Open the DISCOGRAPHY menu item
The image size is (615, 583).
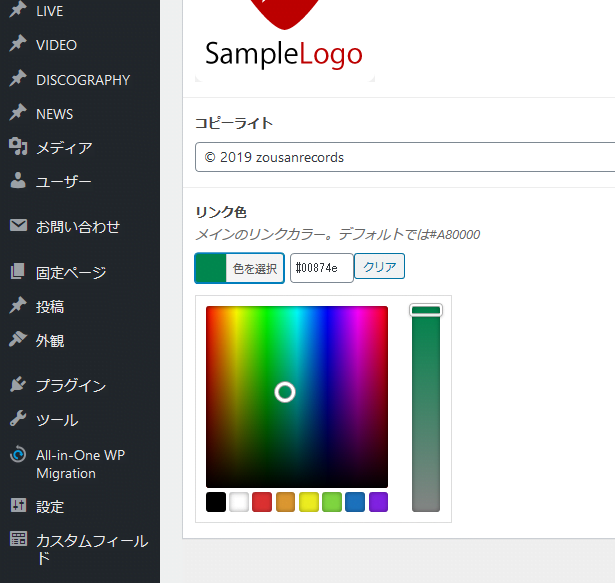[82, 80]
